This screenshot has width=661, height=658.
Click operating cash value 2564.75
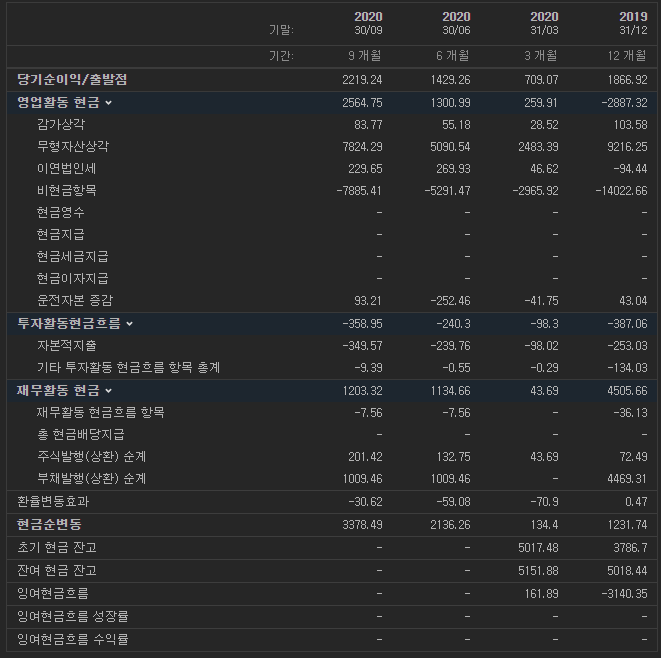coord(362,102)
